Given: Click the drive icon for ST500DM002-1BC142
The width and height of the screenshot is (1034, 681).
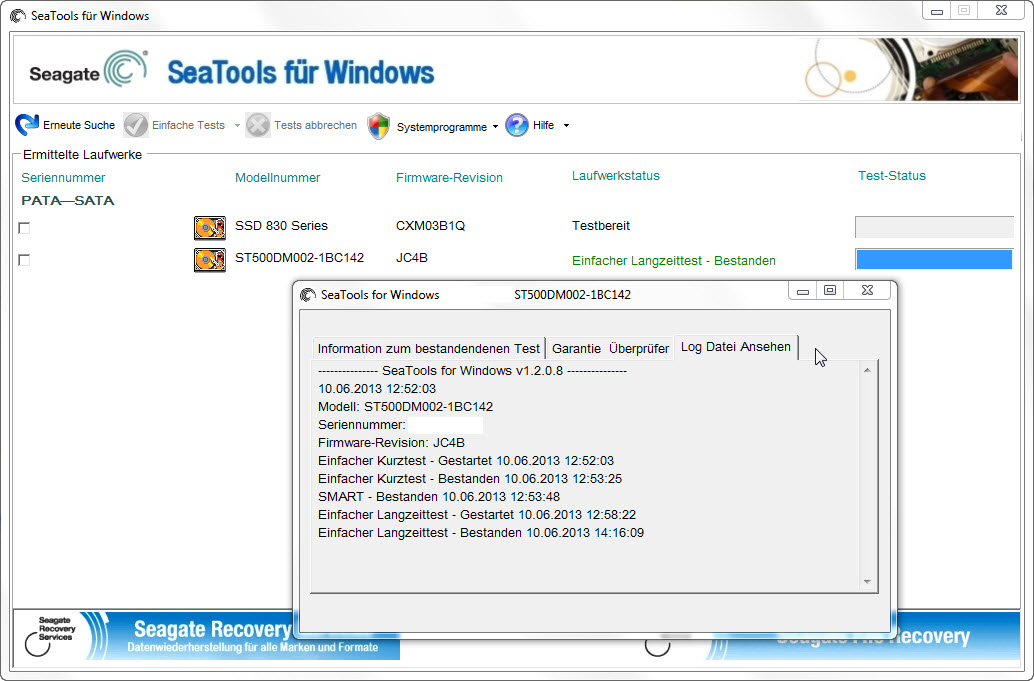Looking at the screenshot, I should tap(210, 260).
